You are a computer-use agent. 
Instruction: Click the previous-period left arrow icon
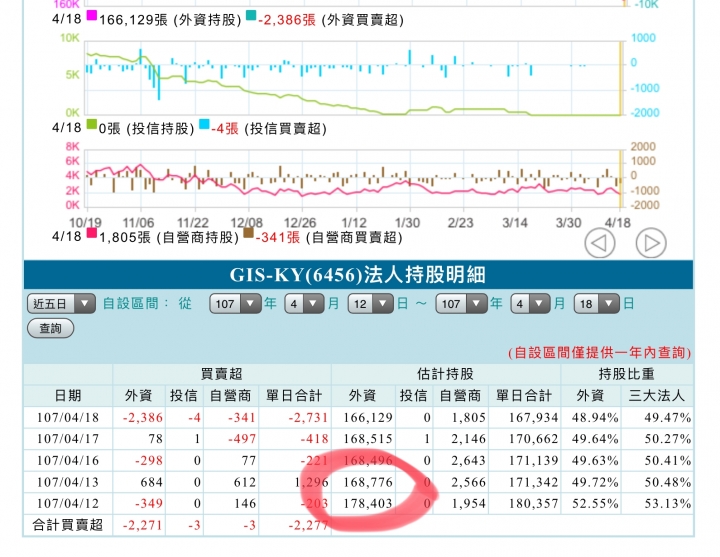[x=600, y=243]
